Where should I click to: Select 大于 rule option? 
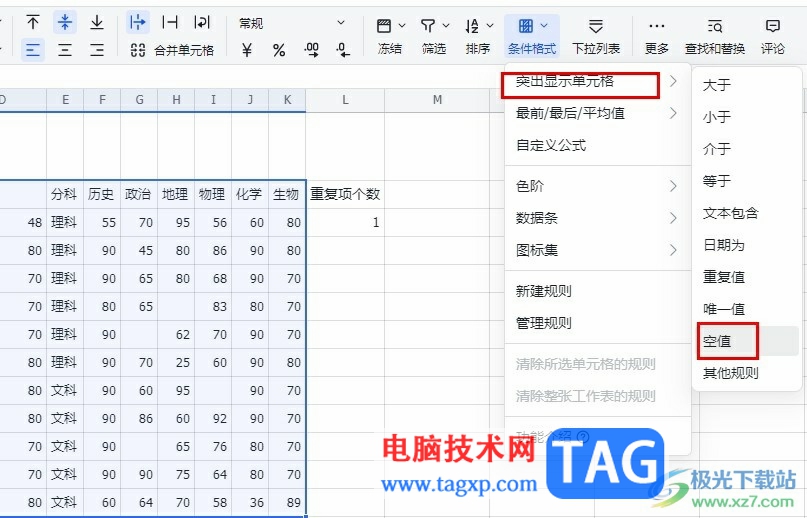tap(747, 85)
